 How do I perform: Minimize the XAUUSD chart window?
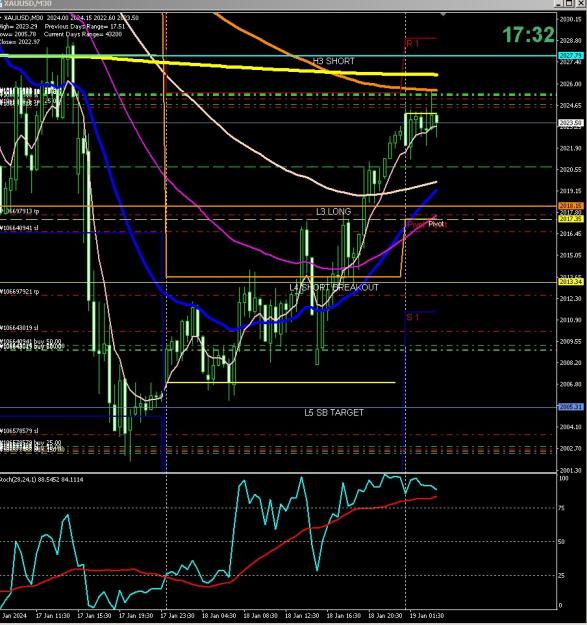click(560, 3)
